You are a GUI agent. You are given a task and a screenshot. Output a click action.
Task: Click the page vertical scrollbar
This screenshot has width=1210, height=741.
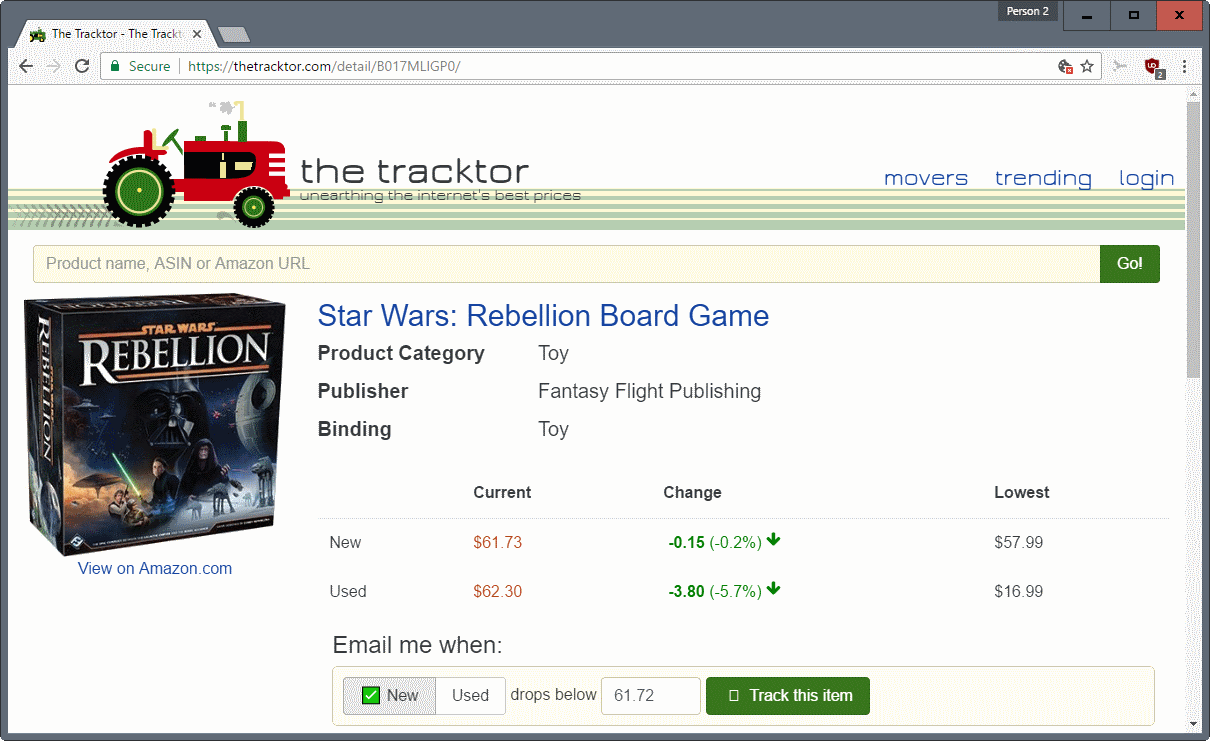pos(1193,240)
